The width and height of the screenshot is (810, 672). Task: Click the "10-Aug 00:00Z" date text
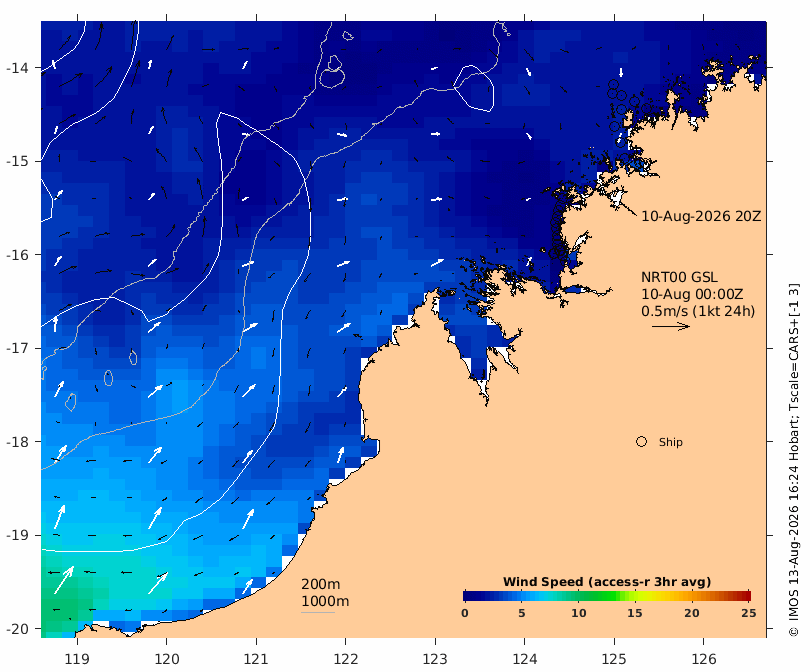pos(692,294)
